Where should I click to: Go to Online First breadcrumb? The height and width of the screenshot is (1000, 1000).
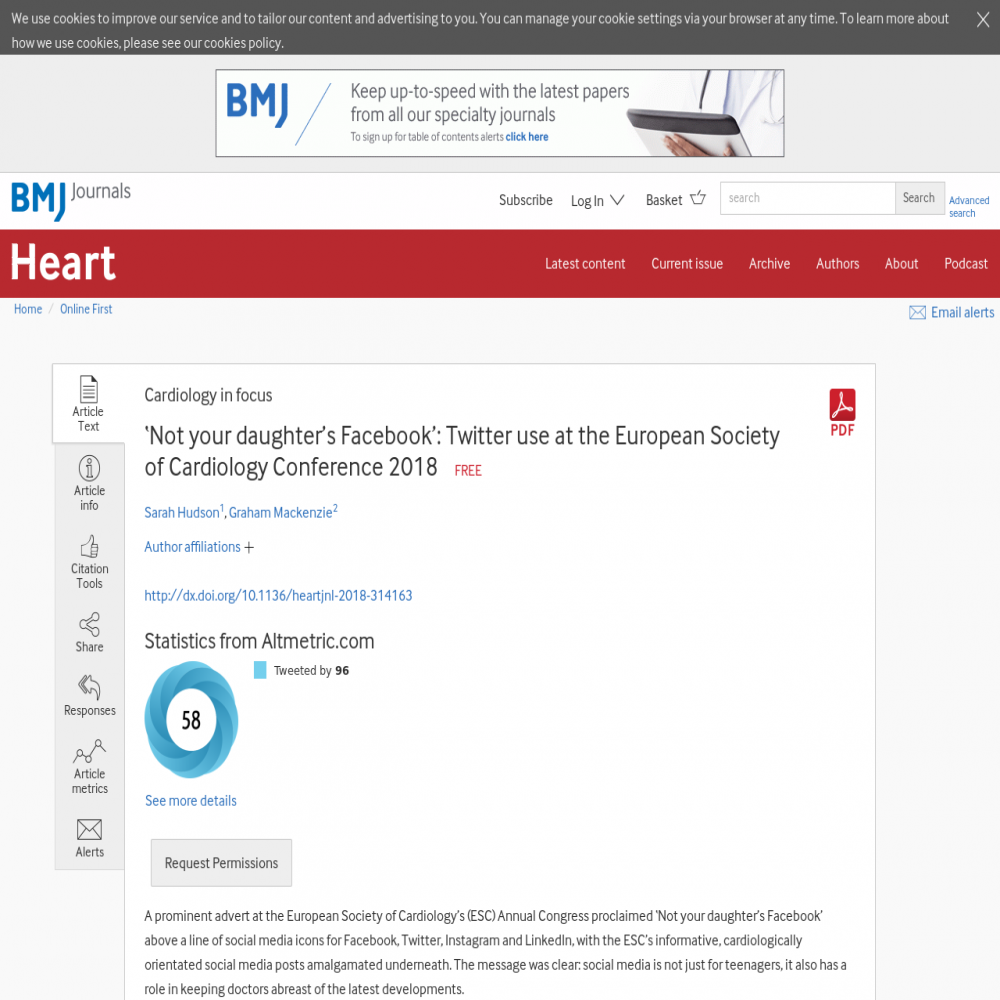coord(86,309)
